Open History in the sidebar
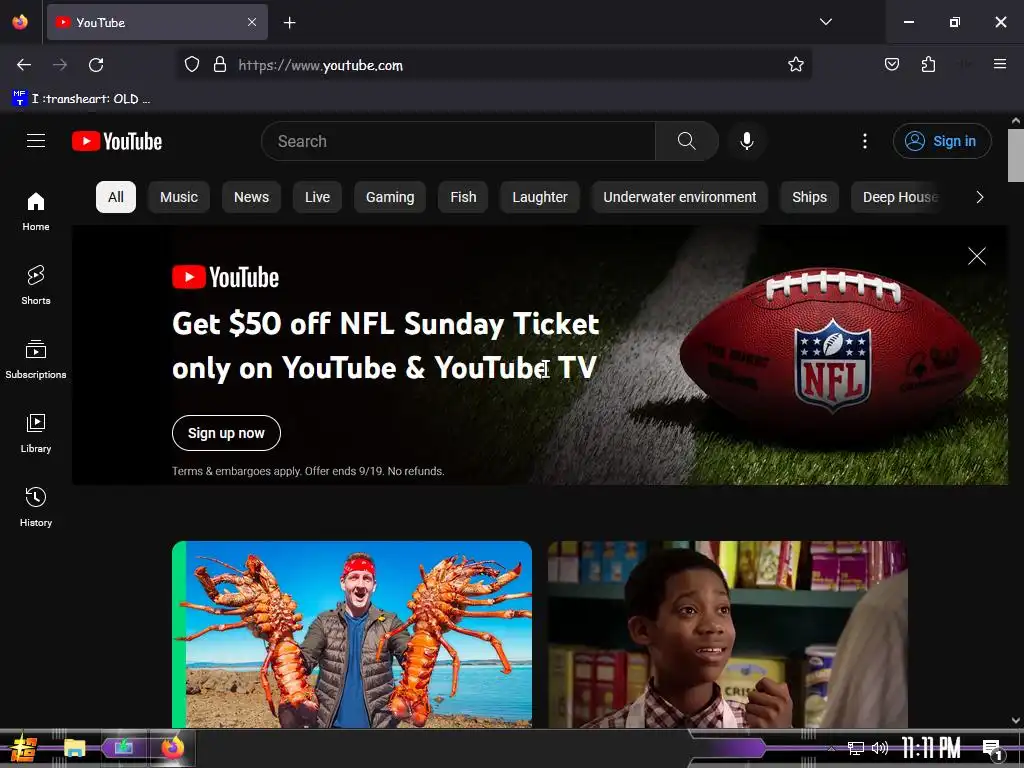Image resolution: width=1024 pixels, height=768 pixels. pyautogui.click(x=36, y=507)
